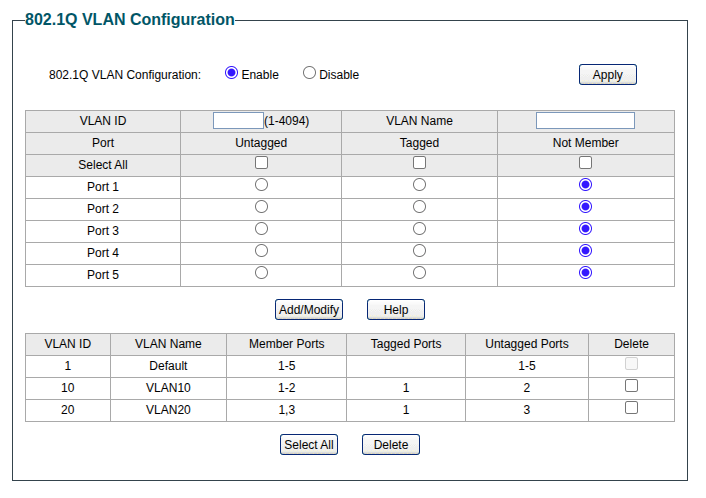This screenshot has width=706, height=498.
Task: Set Port 2 to Not Member
Action: (x=585, y=207)
